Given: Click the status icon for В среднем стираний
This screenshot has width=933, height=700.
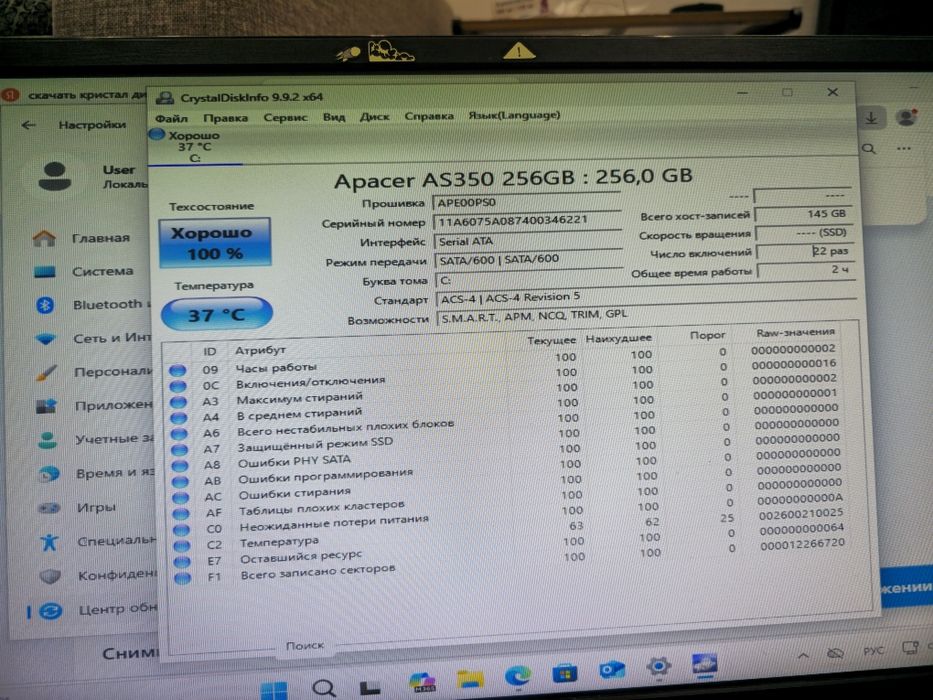Looking at the screenshot, I should tap(179, 418).
